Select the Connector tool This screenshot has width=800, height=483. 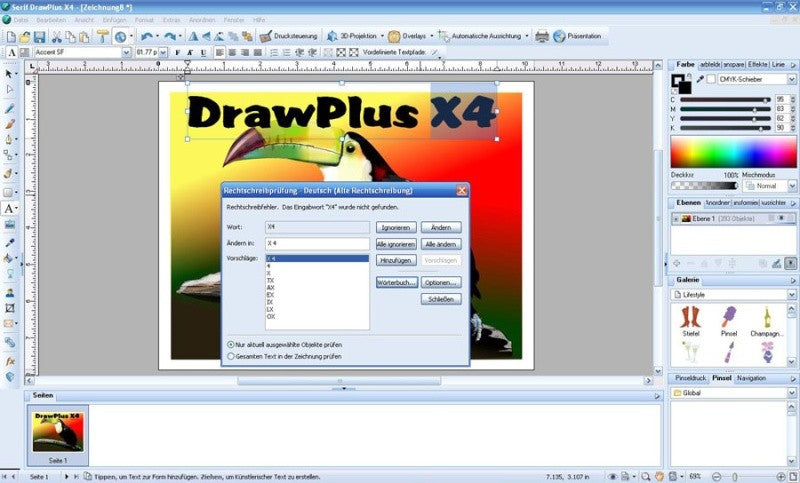pyautogui.click(x=9, y=155)
